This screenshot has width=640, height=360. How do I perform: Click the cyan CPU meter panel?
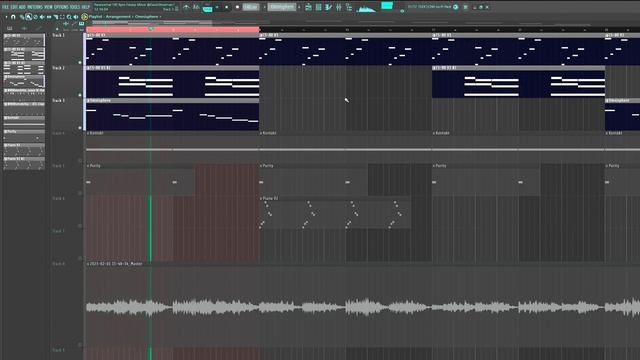coord(387,6)
